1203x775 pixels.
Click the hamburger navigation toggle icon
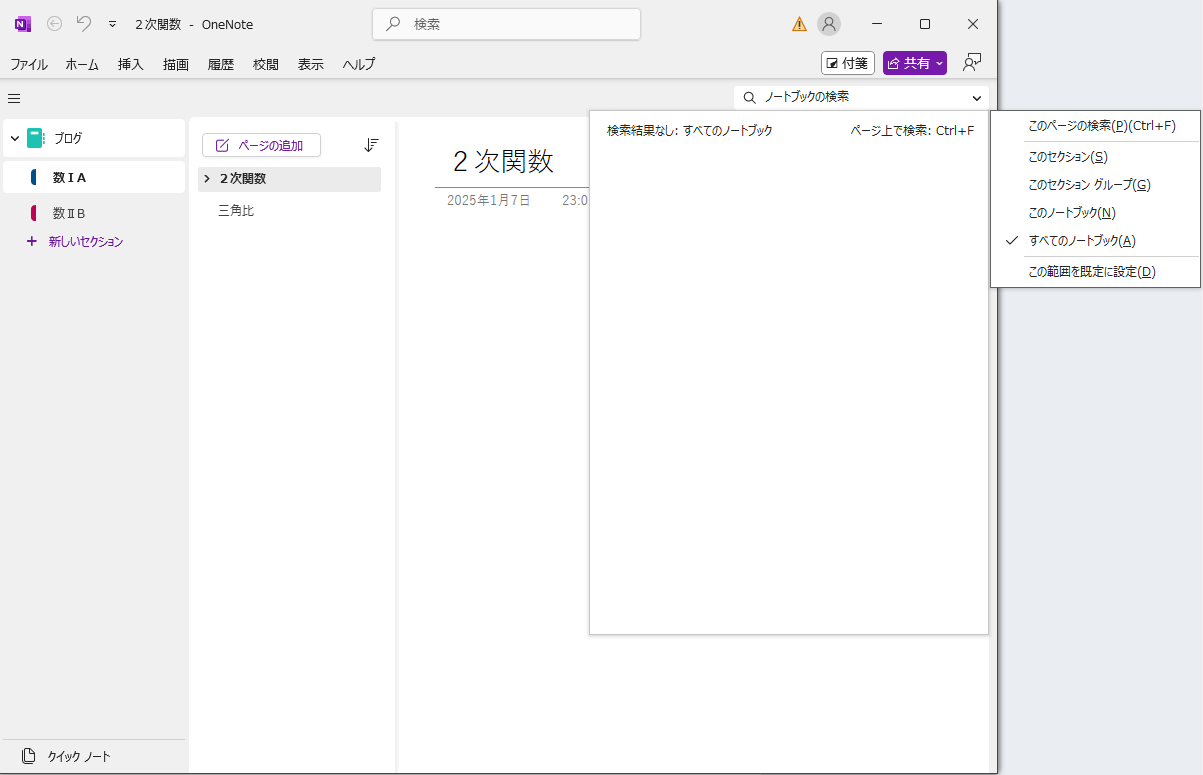coord(14,98)
